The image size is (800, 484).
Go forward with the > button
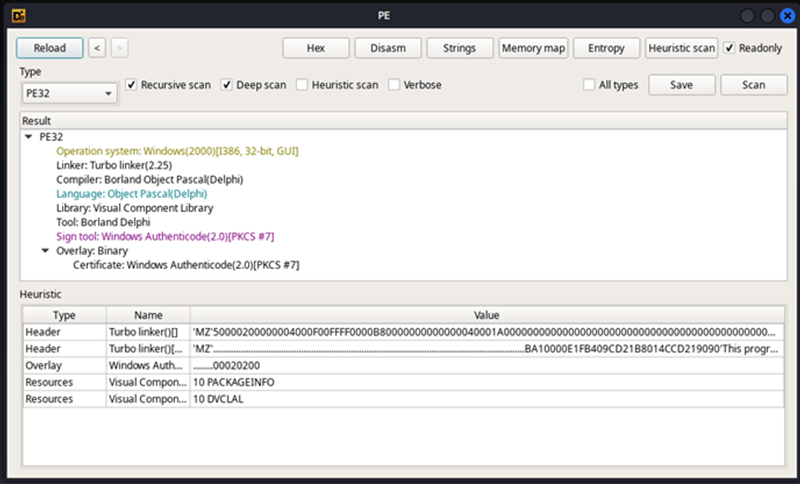click(x=119, y=48)
